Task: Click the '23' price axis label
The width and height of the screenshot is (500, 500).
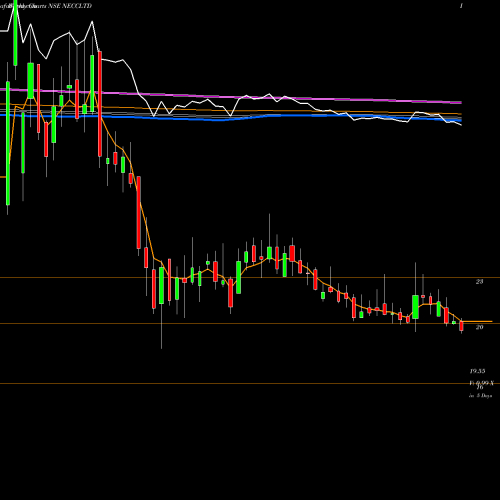Action: (479, 282)
